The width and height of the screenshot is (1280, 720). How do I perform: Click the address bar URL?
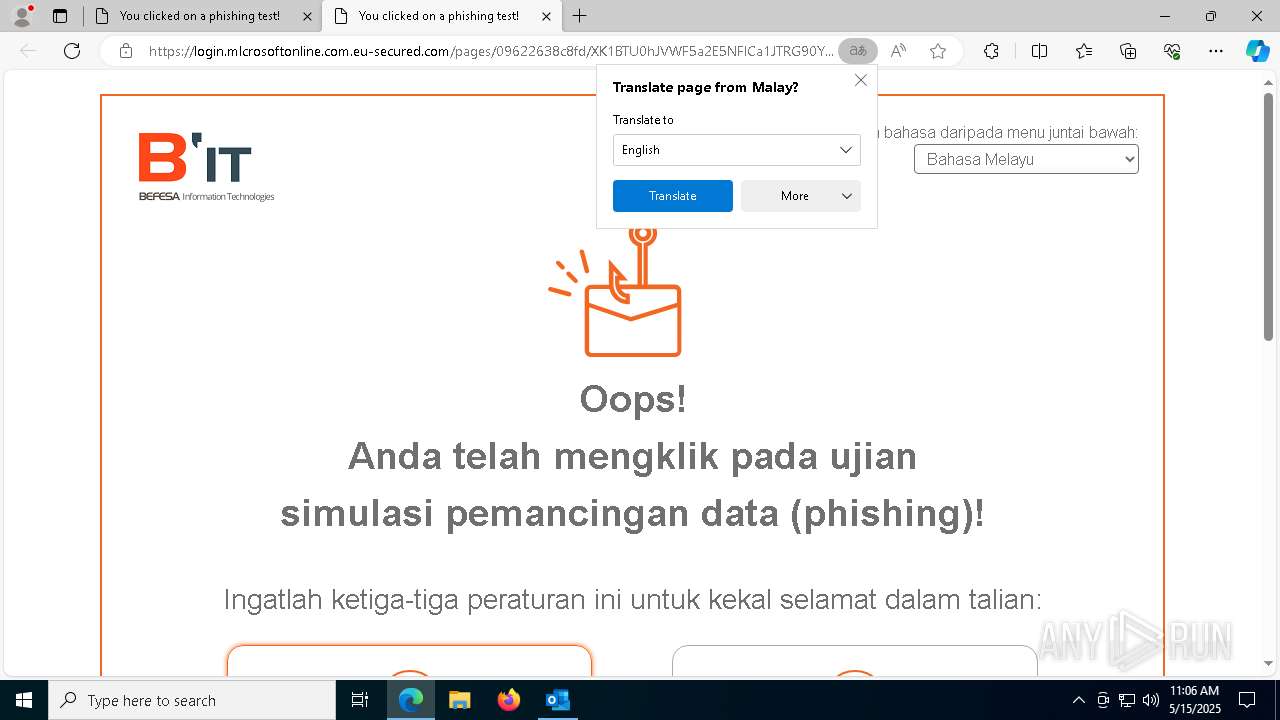pos(490,51)
